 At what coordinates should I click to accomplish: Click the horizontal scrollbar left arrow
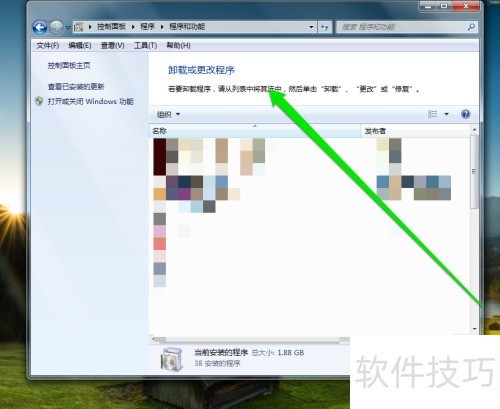[x=154, y=339]
